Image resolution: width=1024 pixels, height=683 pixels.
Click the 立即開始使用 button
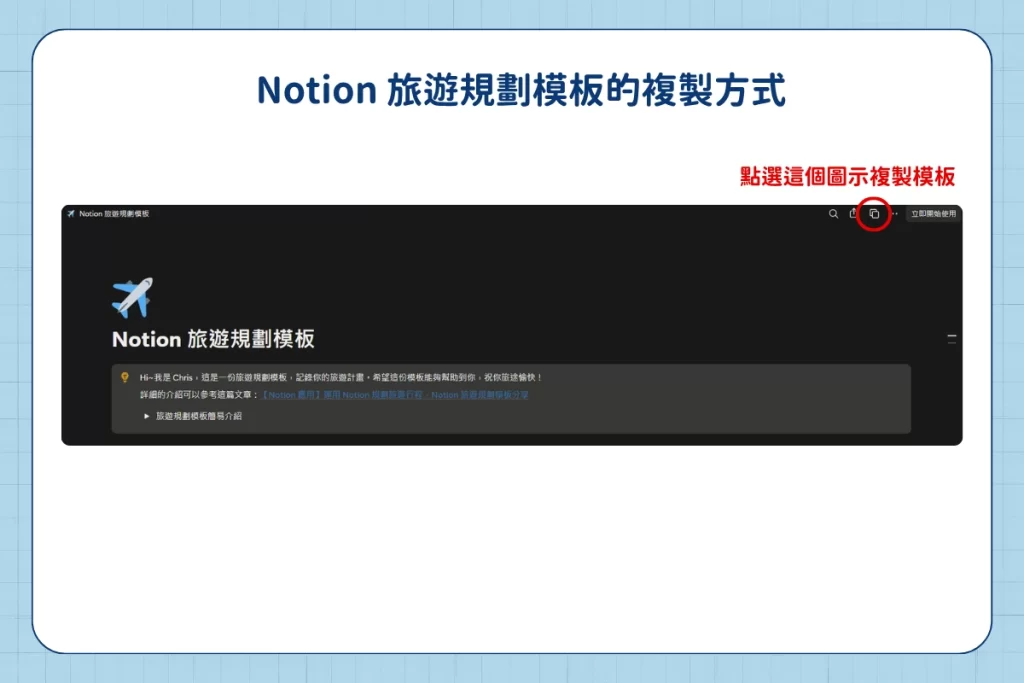tap(935, 214)
